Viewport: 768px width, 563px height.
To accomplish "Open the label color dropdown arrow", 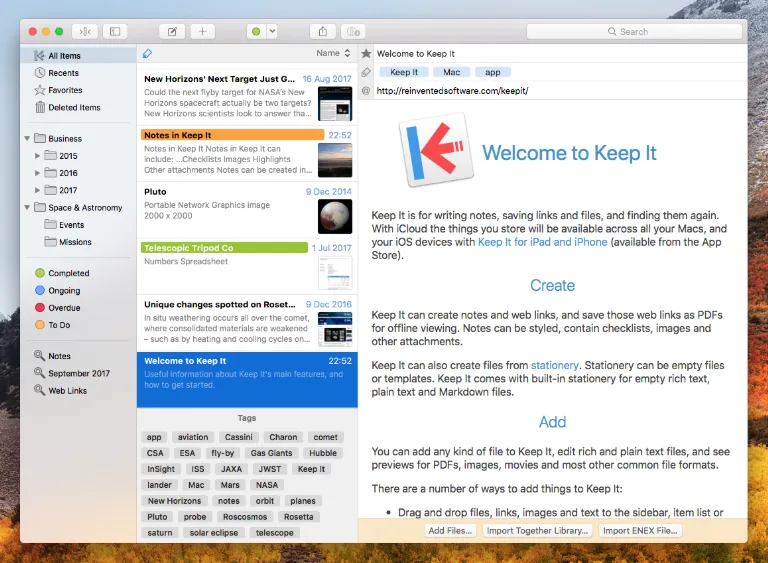I will click(x=272, y=32).
